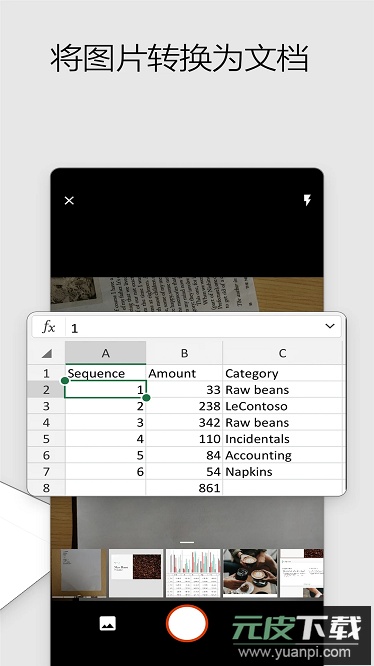Select row 6 header

point(46,455)
